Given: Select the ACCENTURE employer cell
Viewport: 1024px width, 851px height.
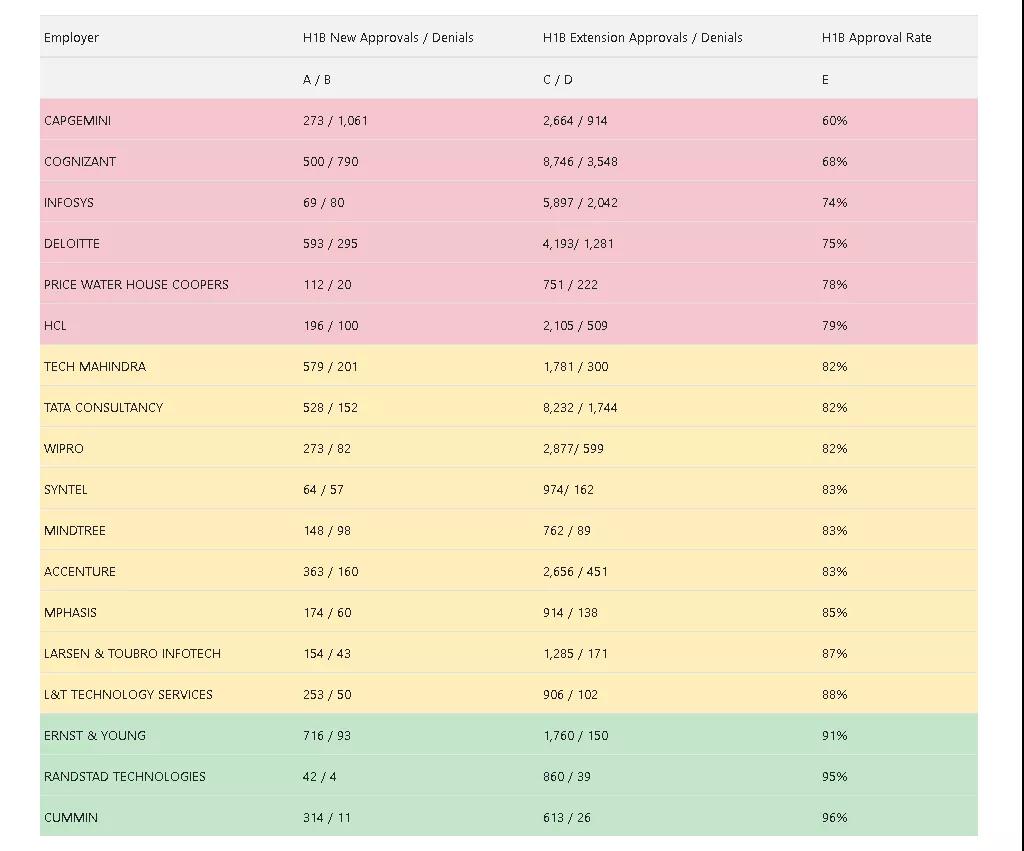Looking at the screenshot, I should 80,572.
